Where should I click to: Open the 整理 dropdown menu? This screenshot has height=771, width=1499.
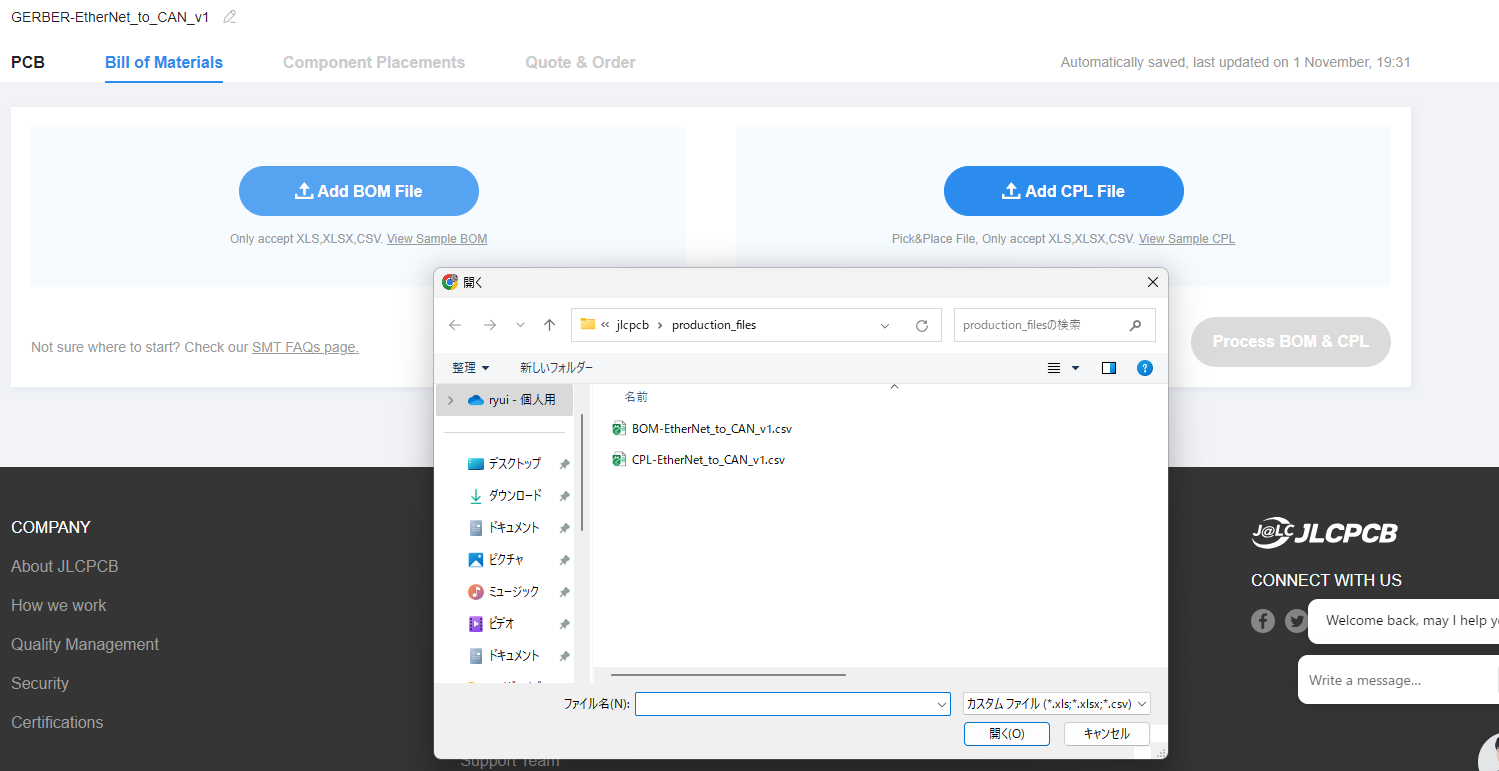[x=471, y=368]
